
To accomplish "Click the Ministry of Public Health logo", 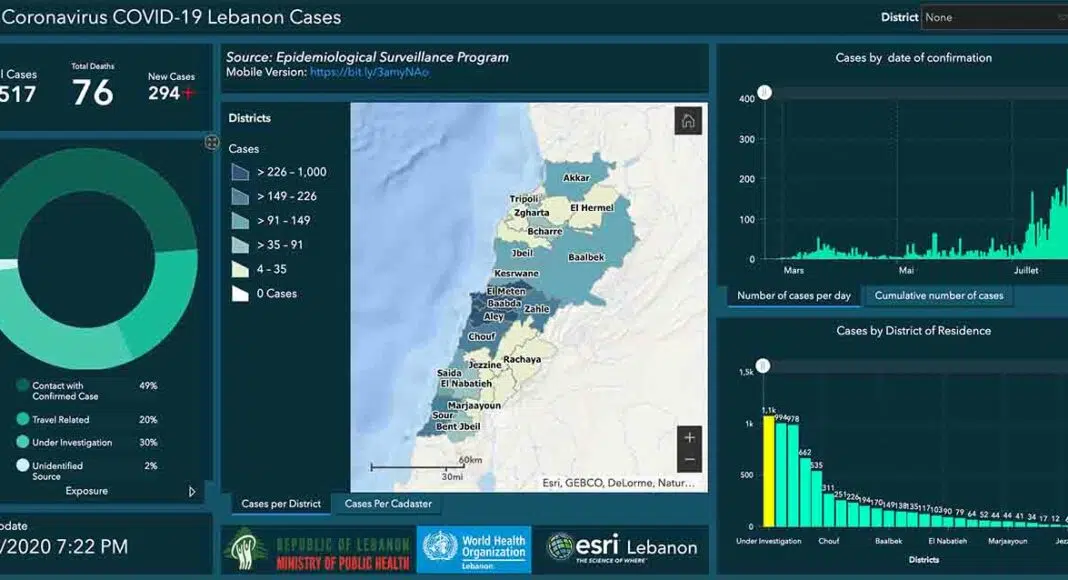I will tap(316, 549).
